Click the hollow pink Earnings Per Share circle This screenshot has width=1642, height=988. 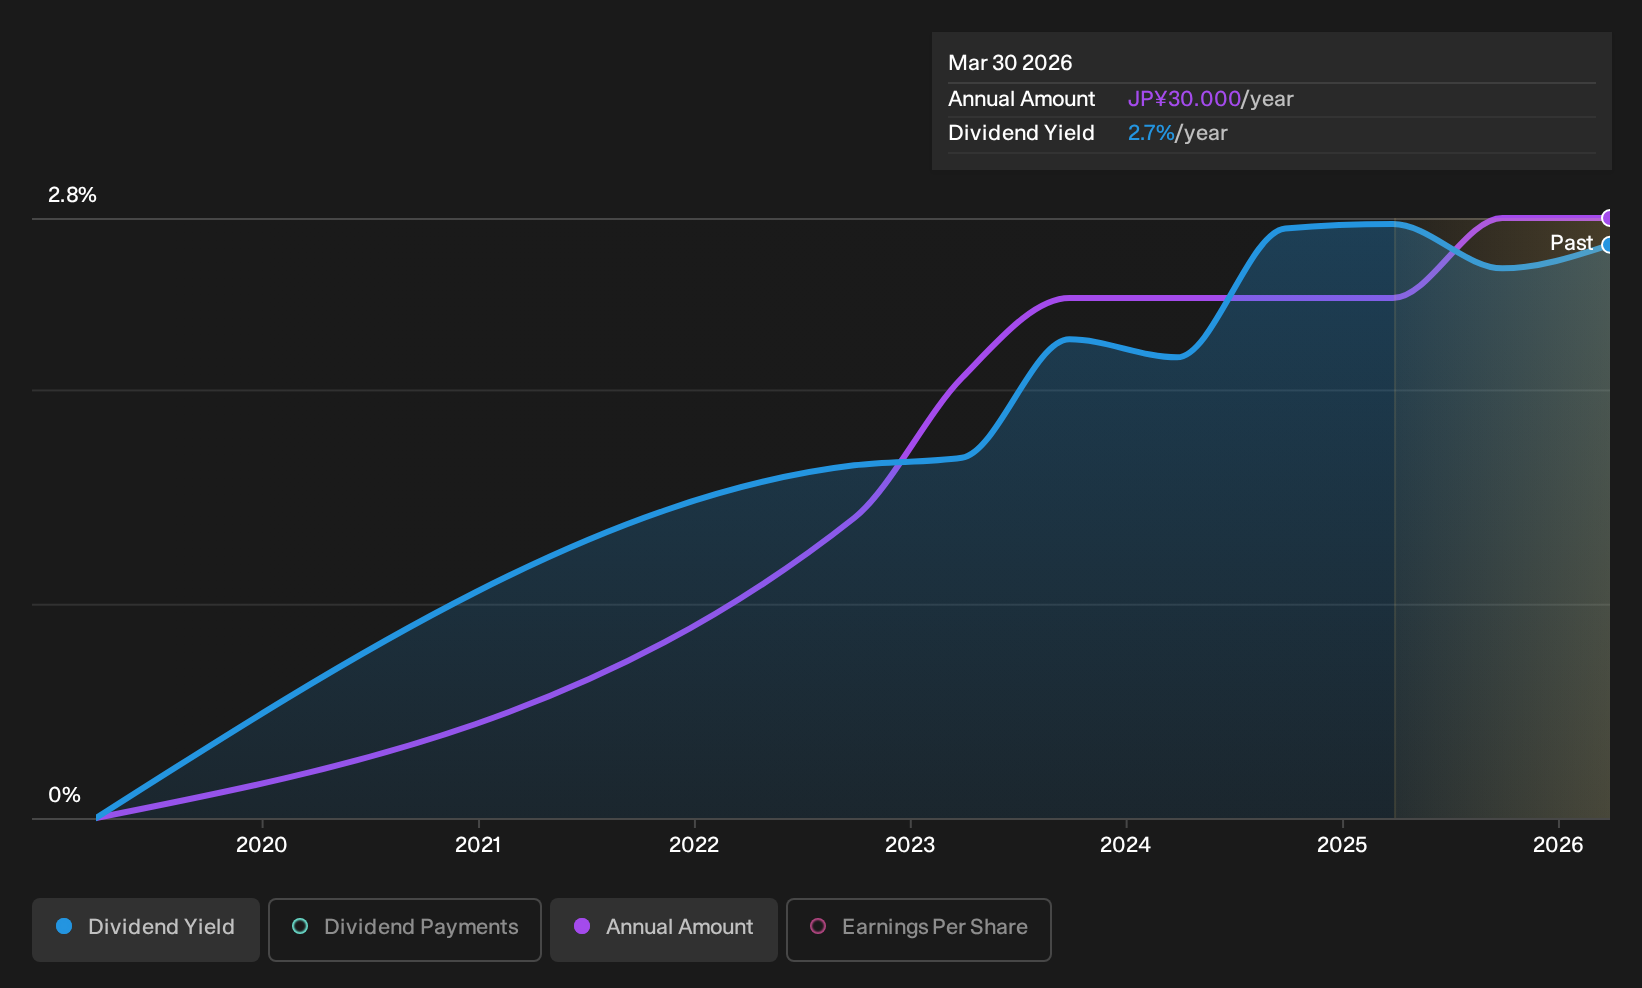[x=818, y=926]
